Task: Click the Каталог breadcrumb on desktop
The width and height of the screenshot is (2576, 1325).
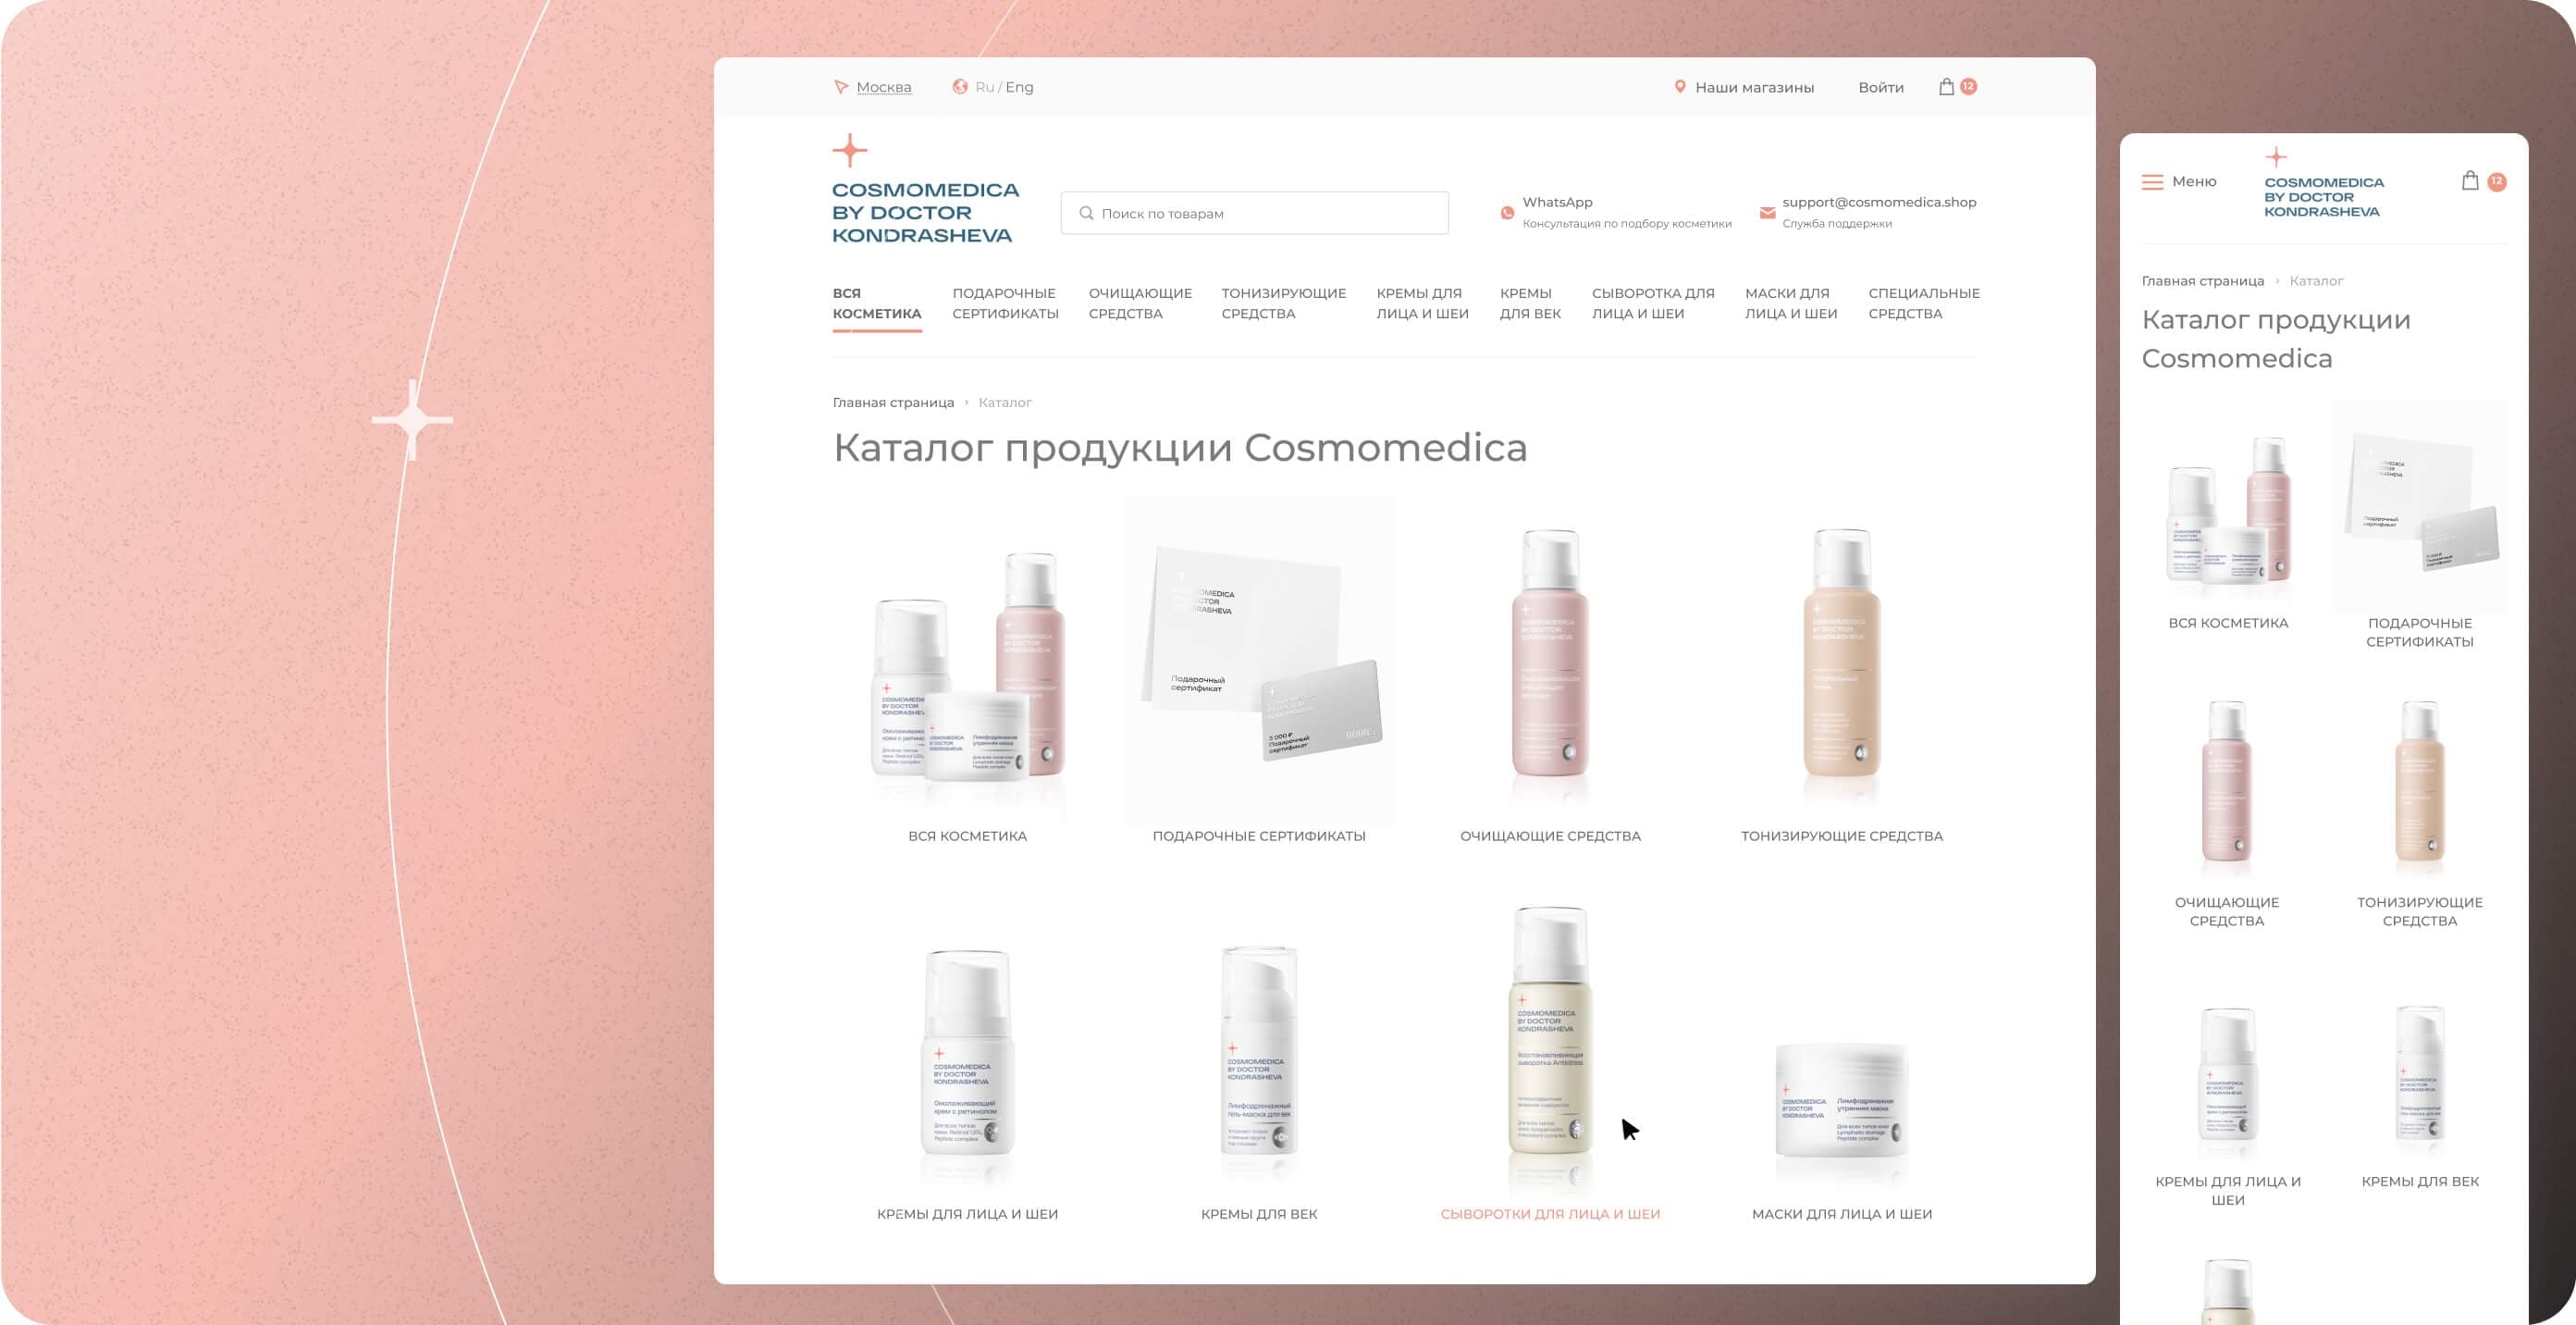Action: click(1005, 402)
